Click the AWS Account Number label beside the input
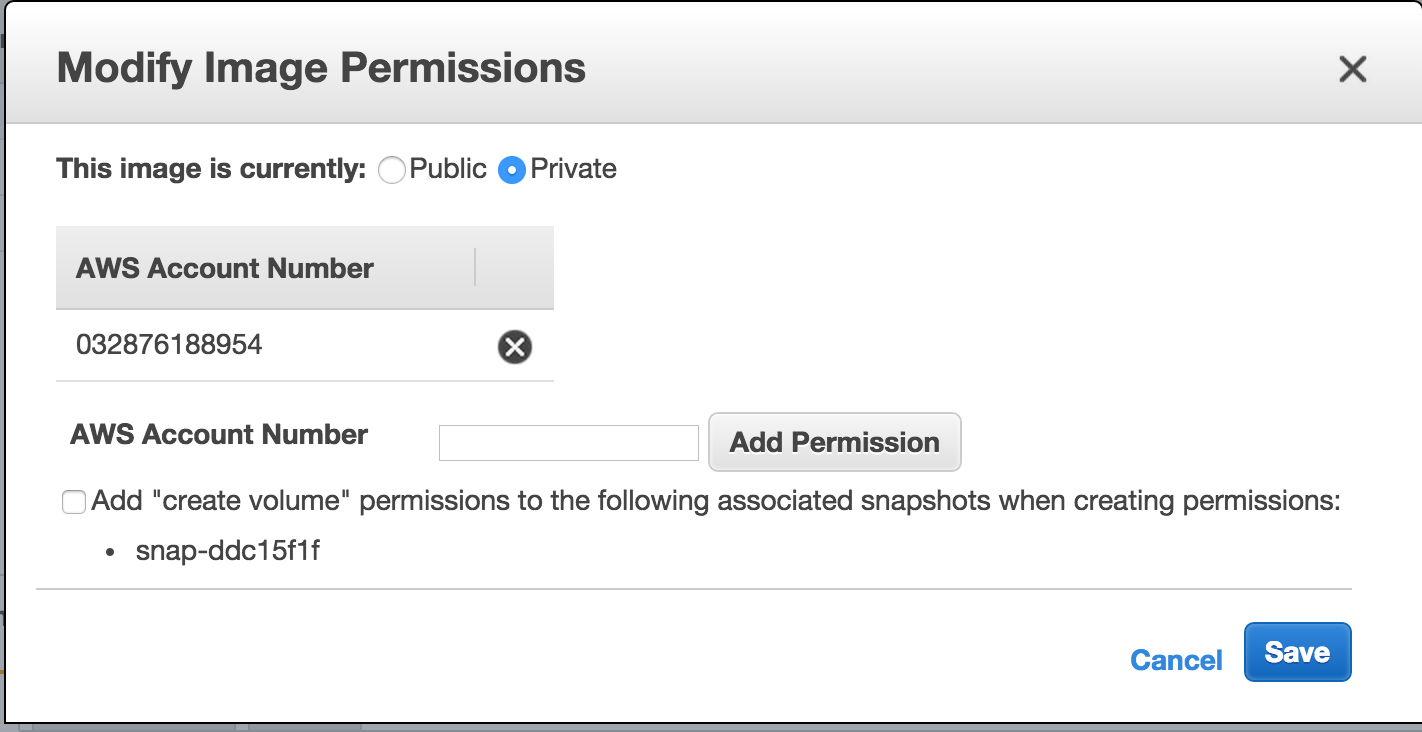Viewport: 1422px width, 732px height. (219, 435)
